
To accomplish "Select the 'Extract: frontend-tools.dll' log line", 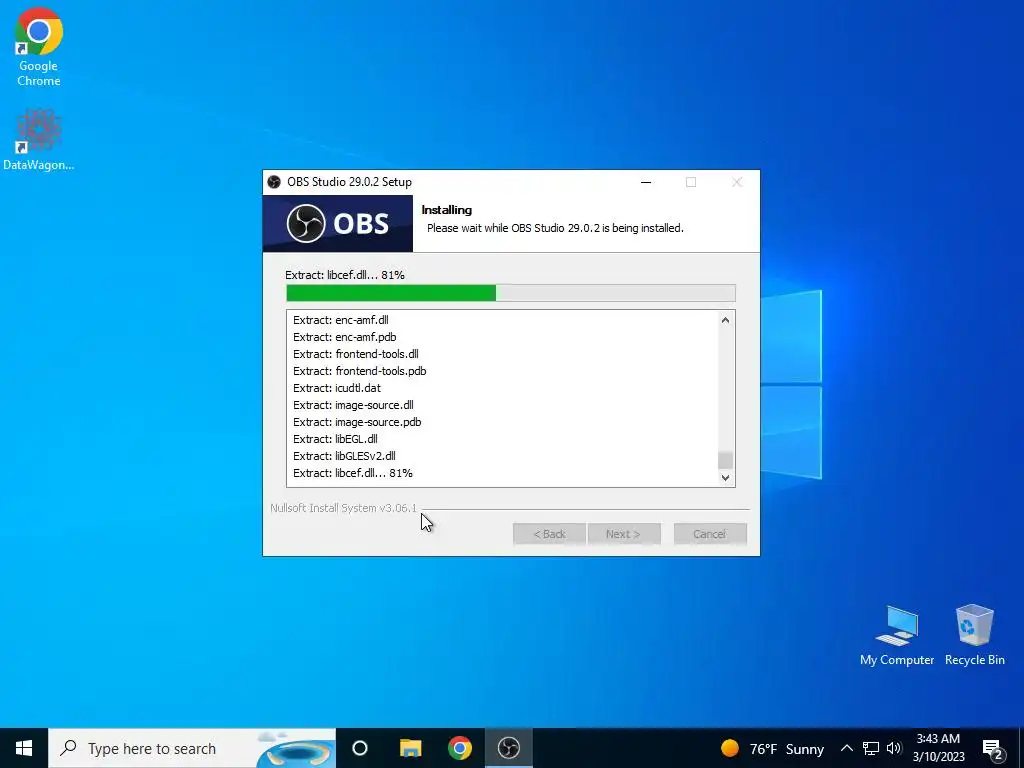I will pos(356,354).
